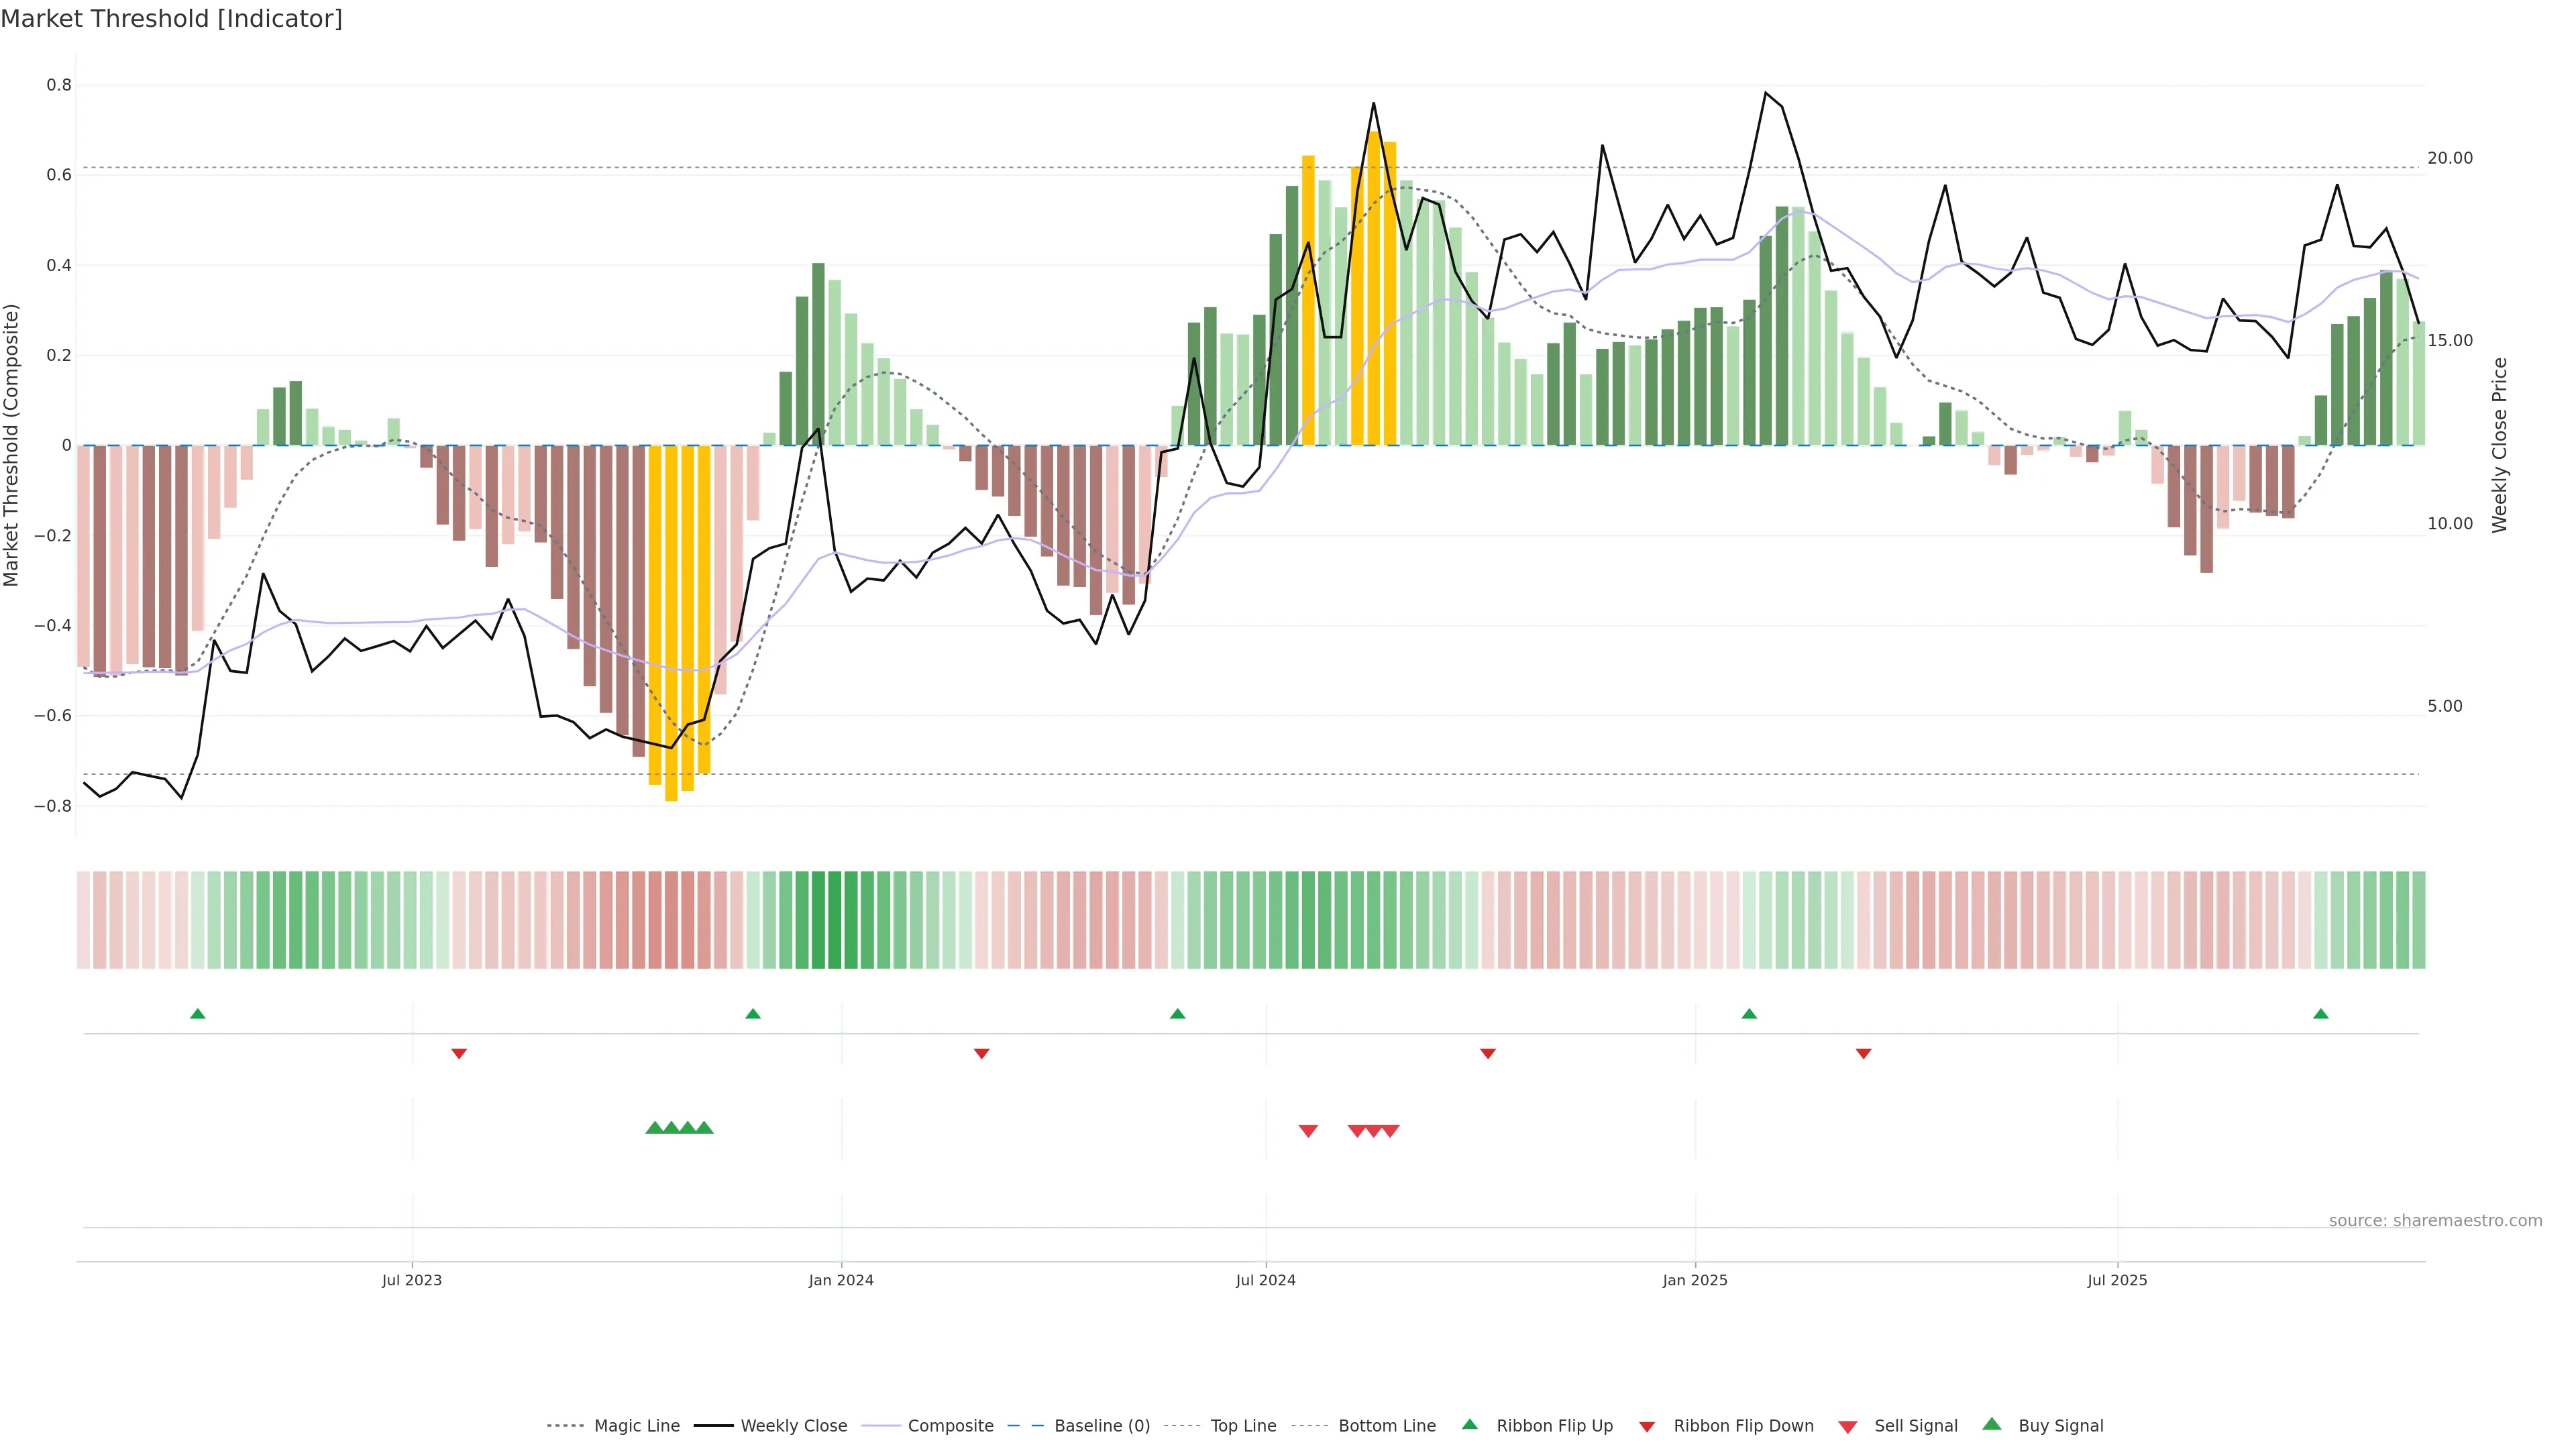This screenshot has width=2576, height=1449.
Task: Click the Jan 2024 x-axis label
Action: (841, 1280)
